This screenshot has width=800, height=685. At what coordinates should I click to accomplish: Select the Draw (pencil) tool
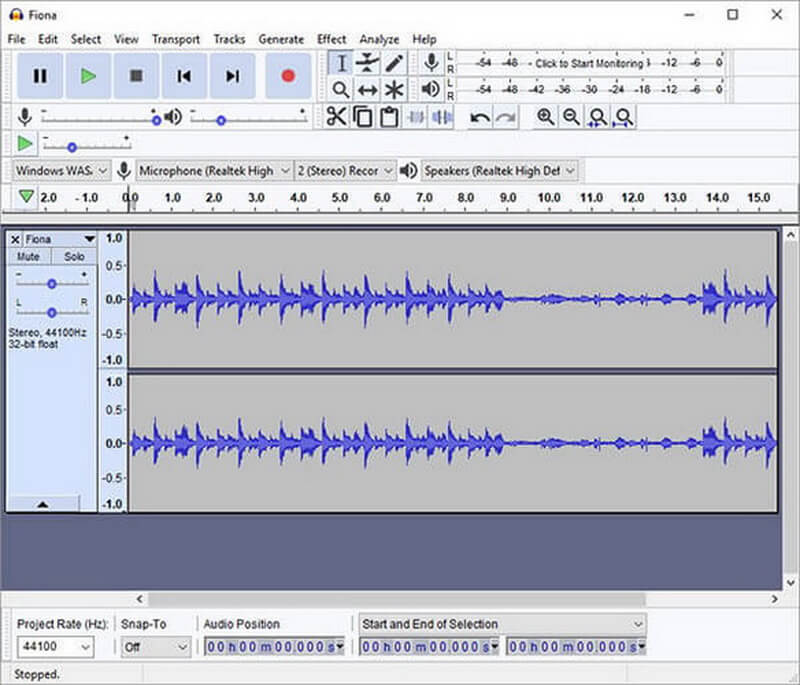point(394,63)
